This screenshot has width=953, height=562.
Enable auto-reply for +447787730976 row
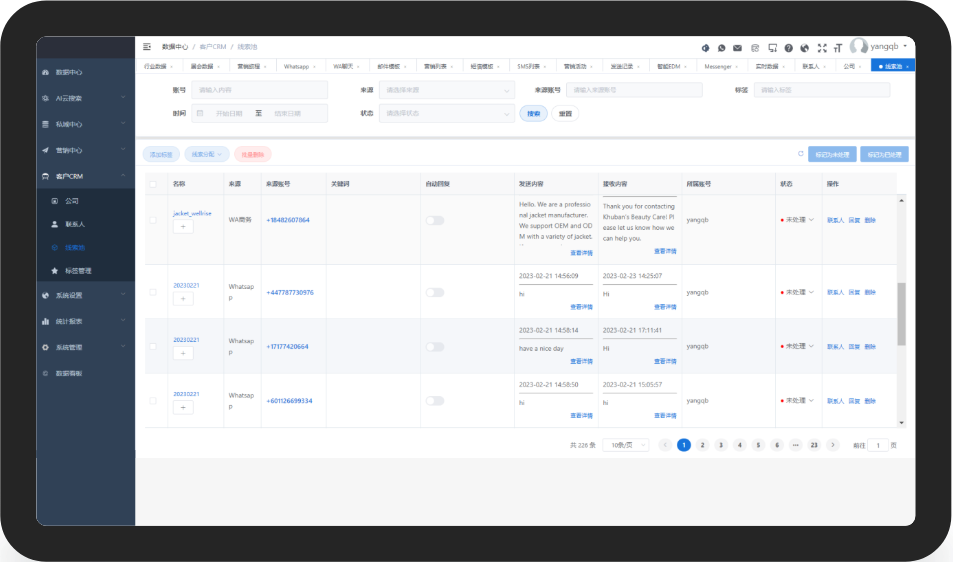click(435, 292)
